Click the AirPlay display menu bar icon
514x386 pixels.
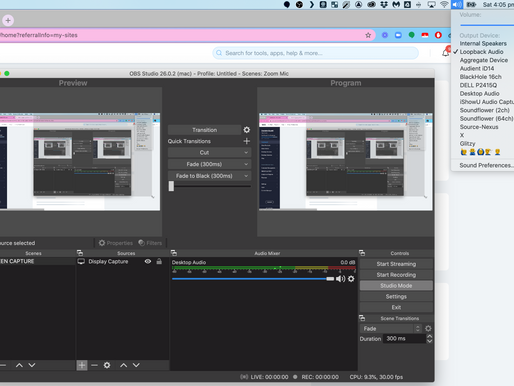pos(431,5)
